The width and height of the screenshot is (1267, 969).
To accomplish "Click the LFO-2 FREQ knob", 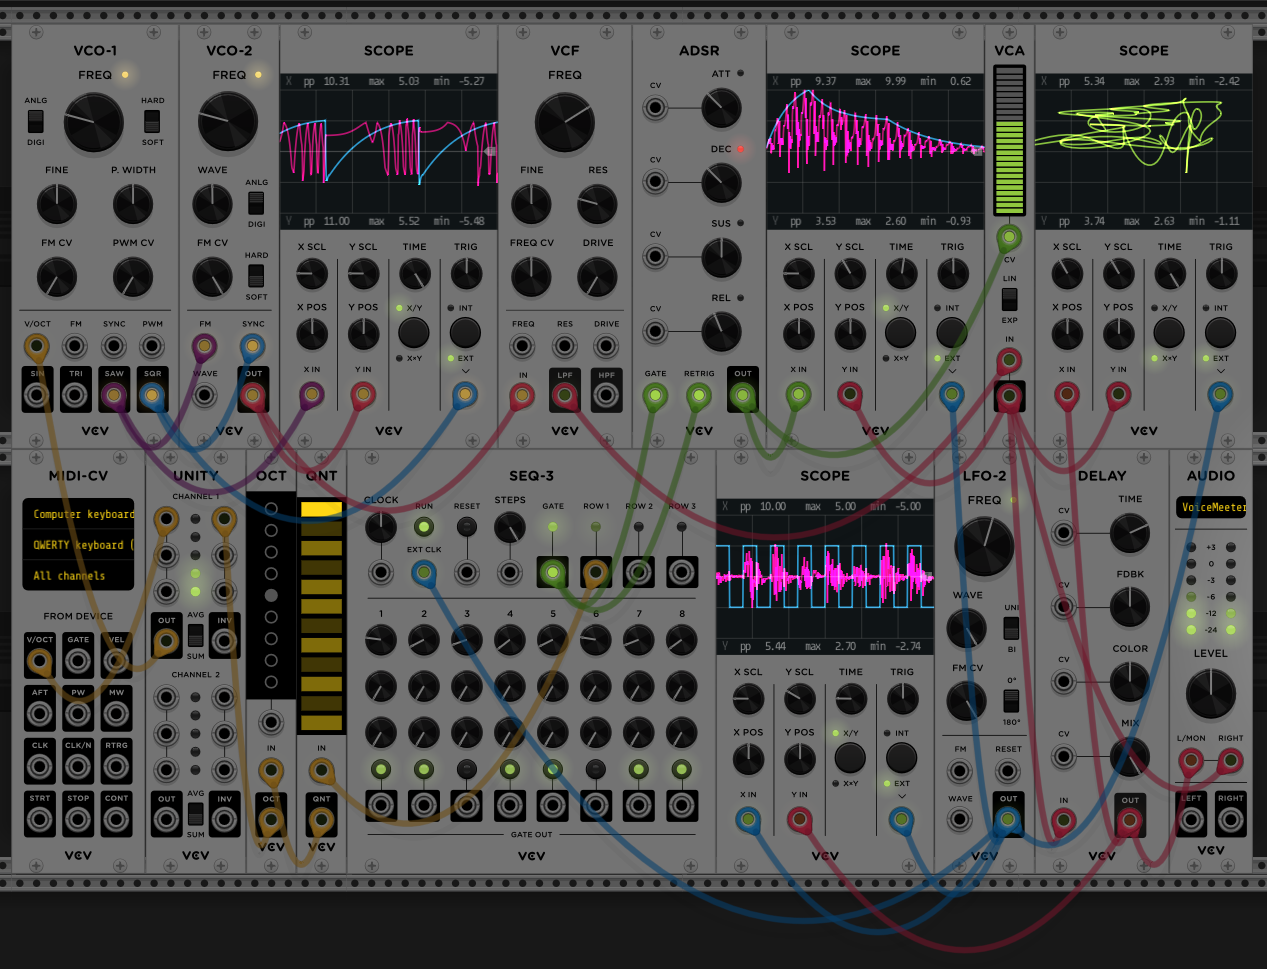I will tap(984, 547).
